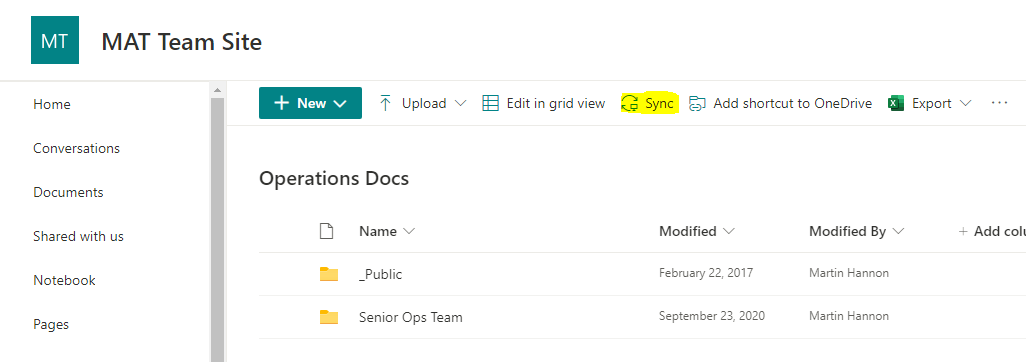Open the MAT Team Site title link
The height and width of the screenshot is (362, 1026).
pyautogui.click(x=181, y=42)
